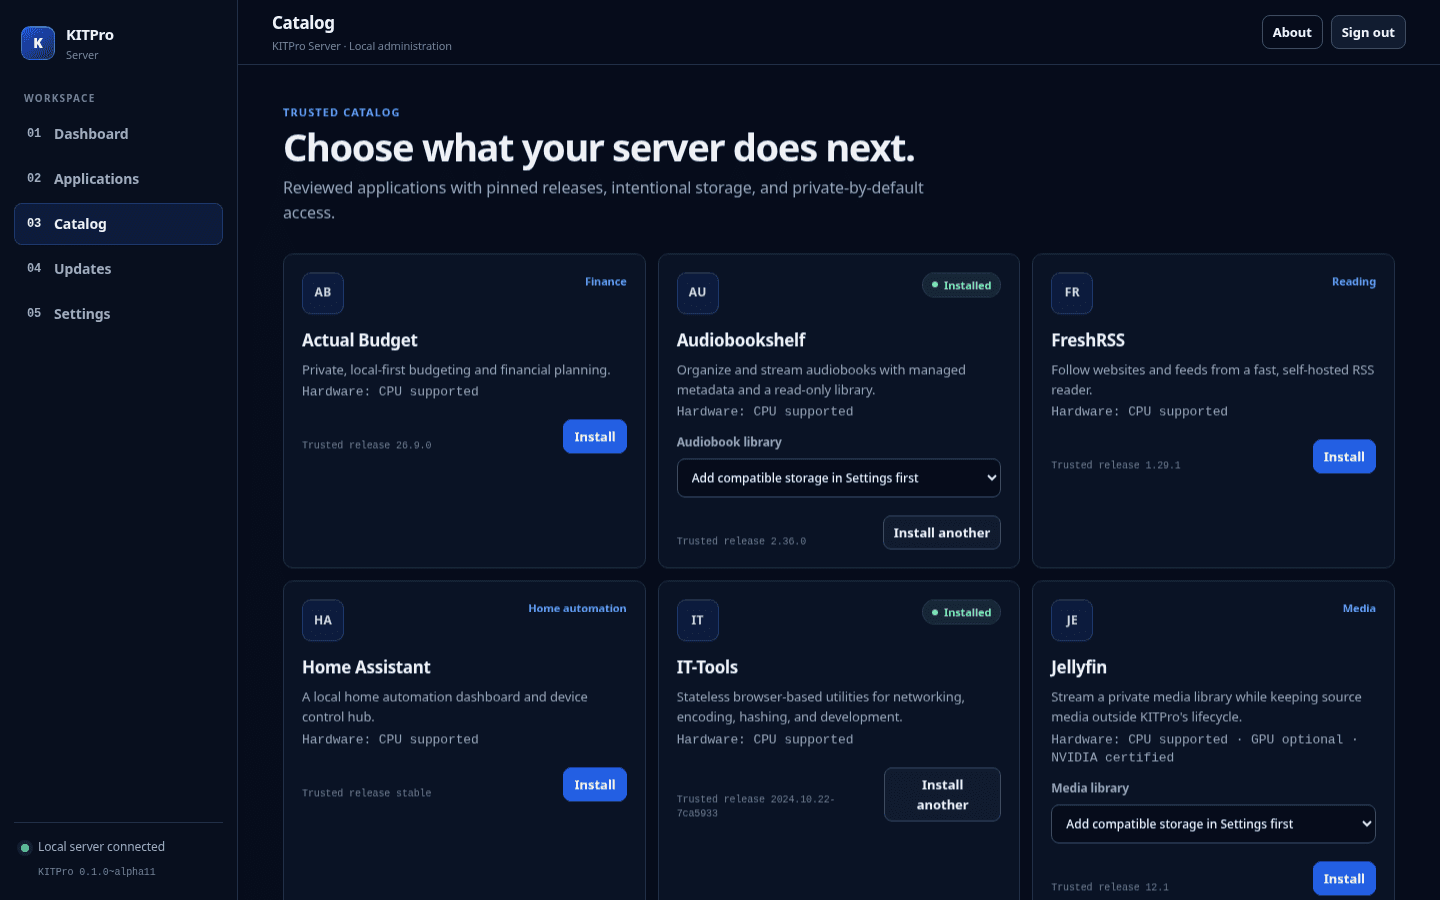
Task: Expand the Jellyfin Media library dropdown
Action: pos(1213,824)
